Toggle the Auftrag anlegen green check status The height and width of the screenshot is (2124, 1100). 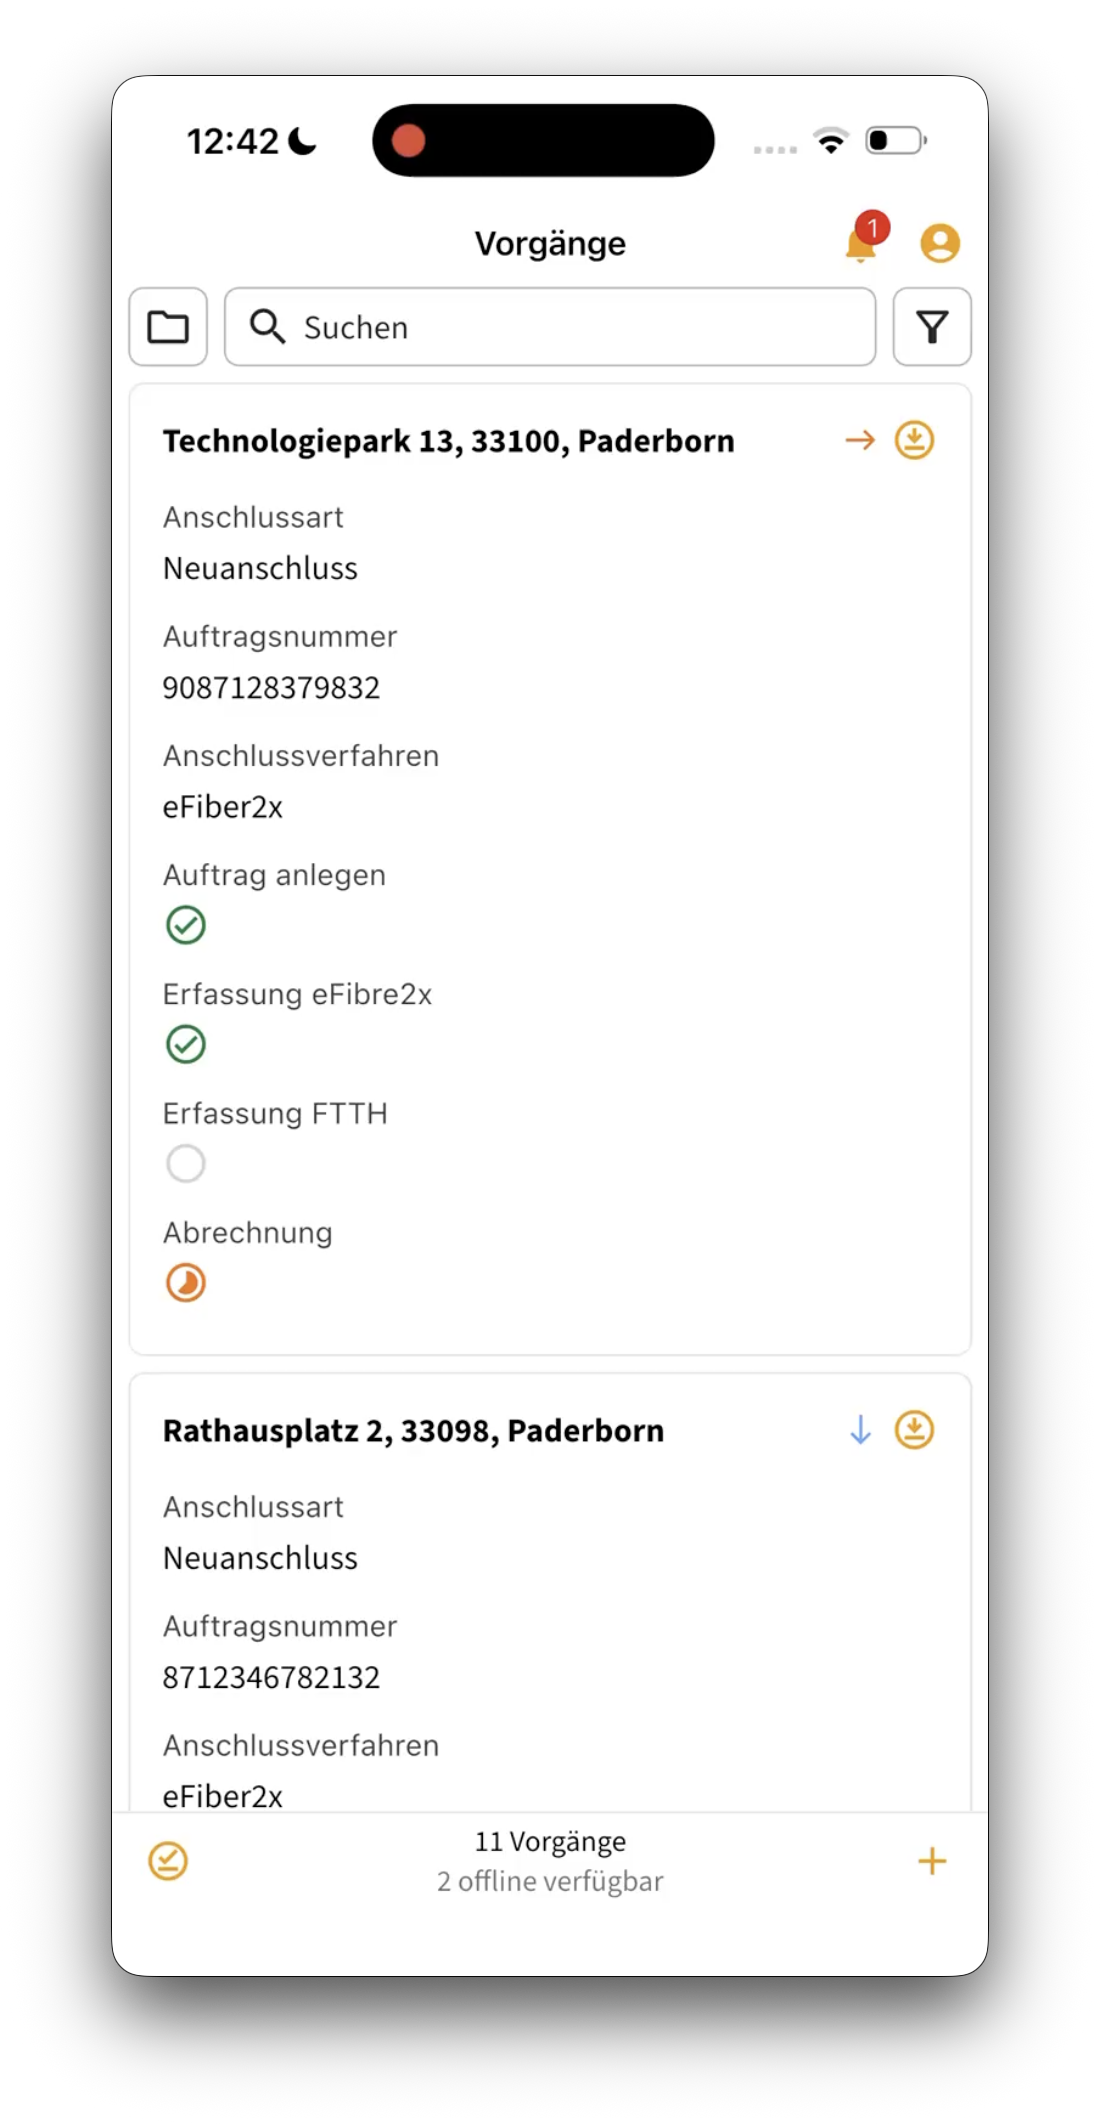point(186,925)
